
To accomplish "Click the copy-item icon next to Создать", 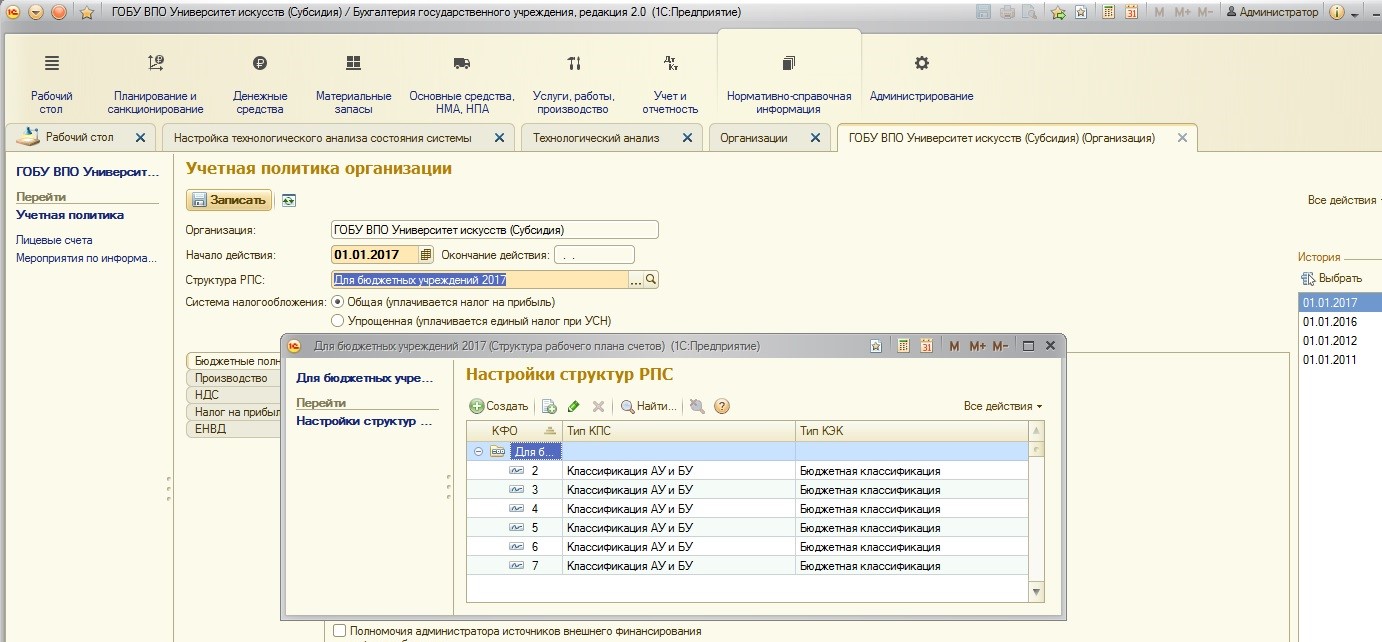I will pyautogui.click(x=548, y=406).
